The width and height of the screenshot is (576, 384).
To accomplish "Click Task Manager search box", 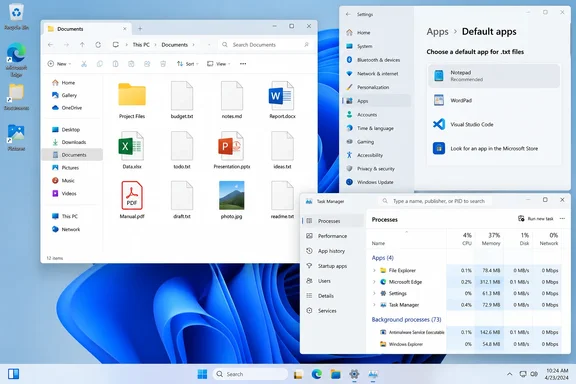I will pos(434,201).
